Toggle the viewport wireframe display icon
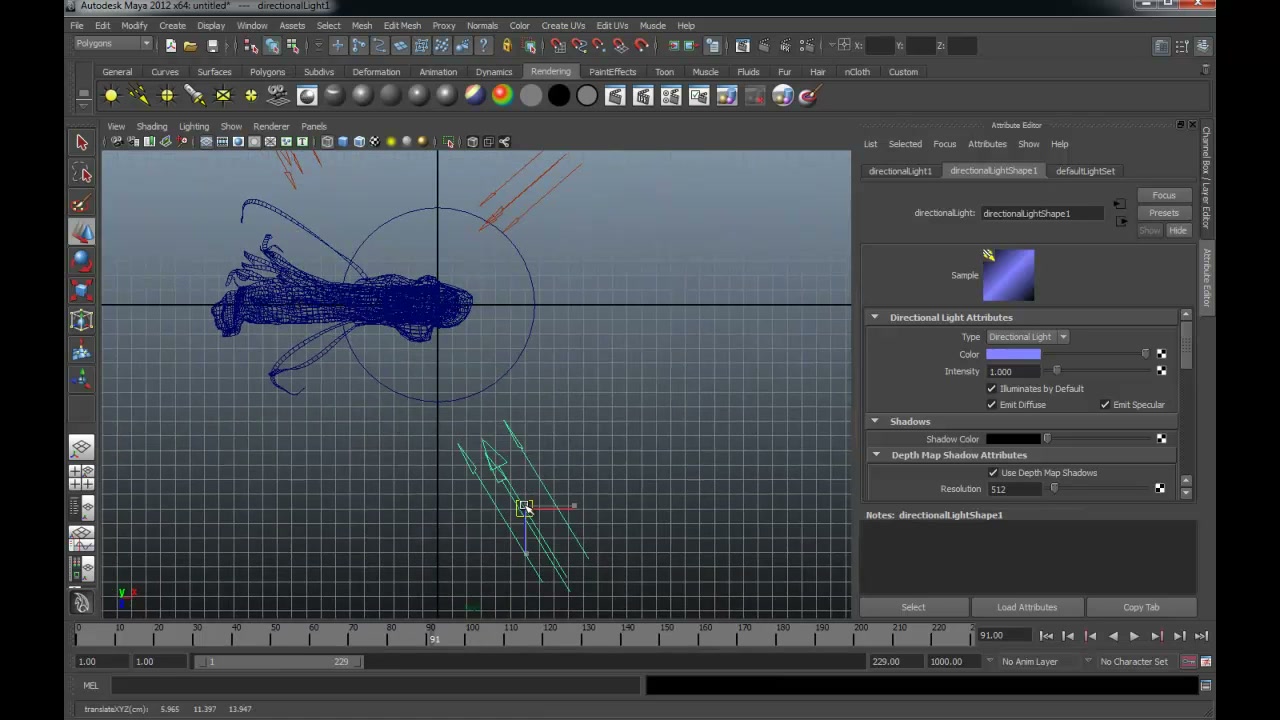Image resolution: width=1280 pixels, height=720 pixels. coord(327,142)
